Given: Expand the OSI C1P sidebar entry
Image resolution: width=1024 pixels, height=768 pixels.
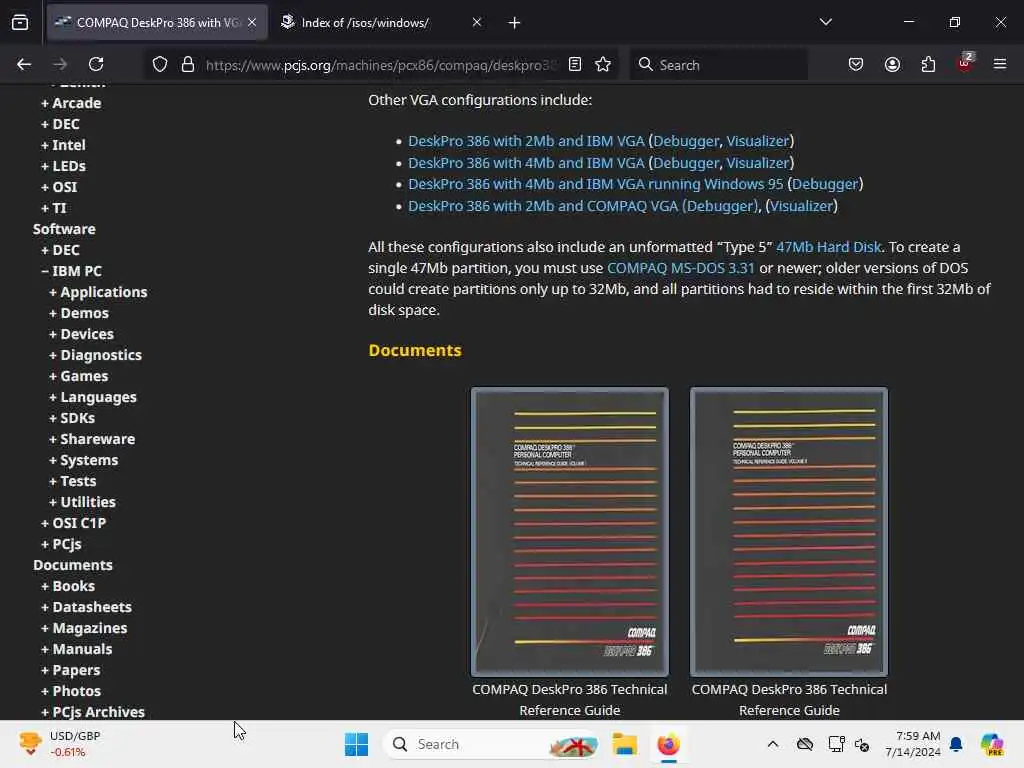Looking at the screenshot, I should [73, 523].
